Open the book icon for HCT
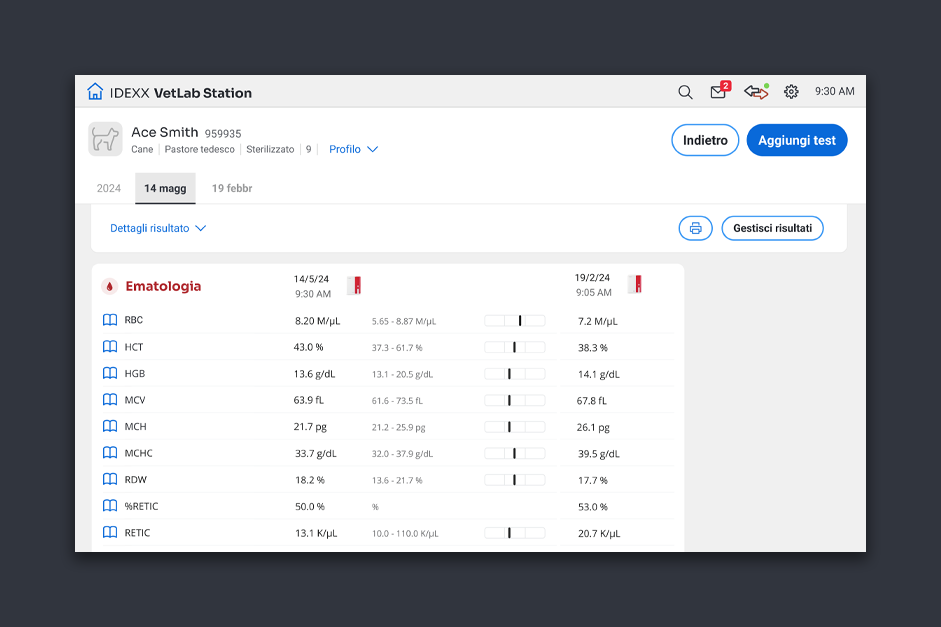The height and width of the screenshot is (627, 941). point(110,347)
